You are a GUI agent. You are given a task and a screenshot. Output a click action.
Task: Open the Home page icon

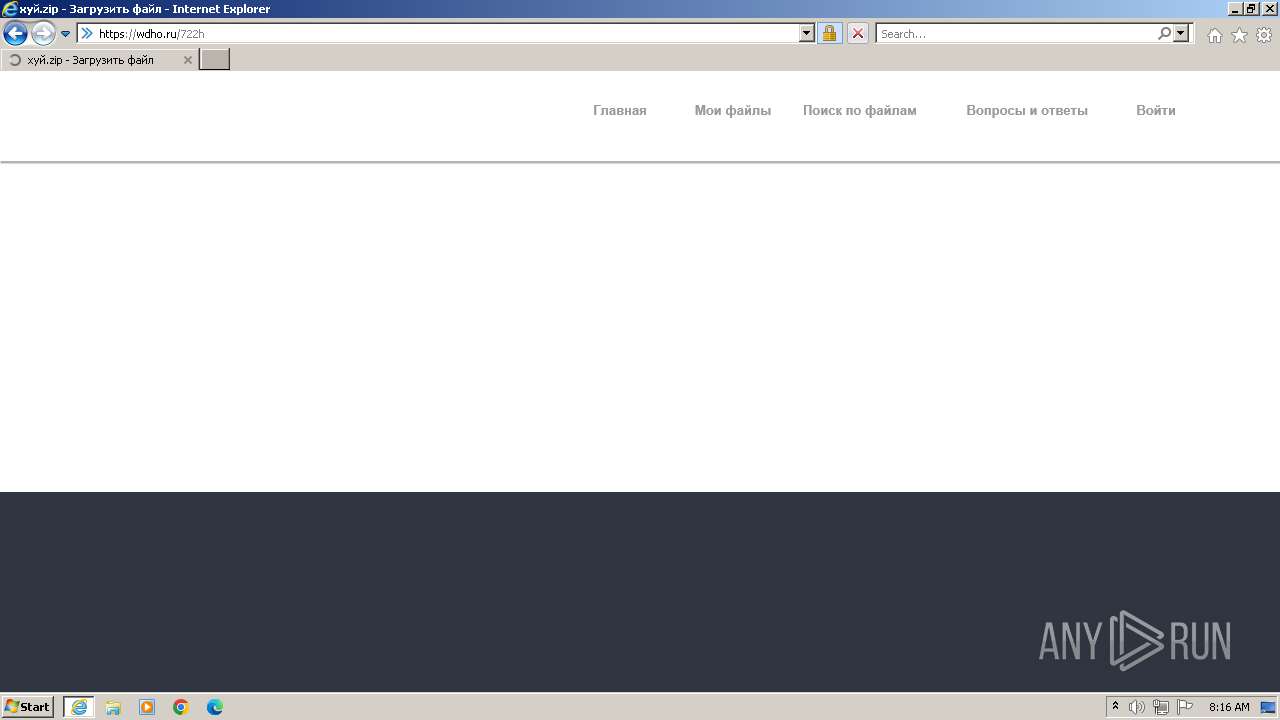(x=1214, y=35)
